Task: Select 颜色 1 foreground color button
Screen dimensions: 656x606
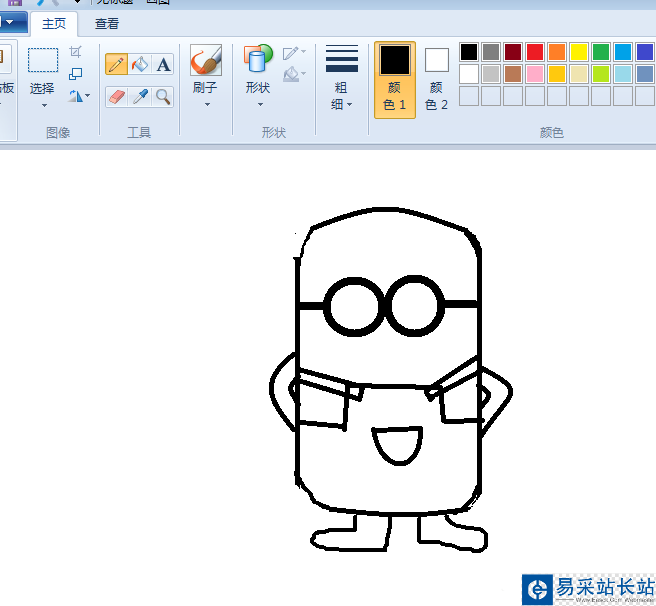Action: click(395, 80)
